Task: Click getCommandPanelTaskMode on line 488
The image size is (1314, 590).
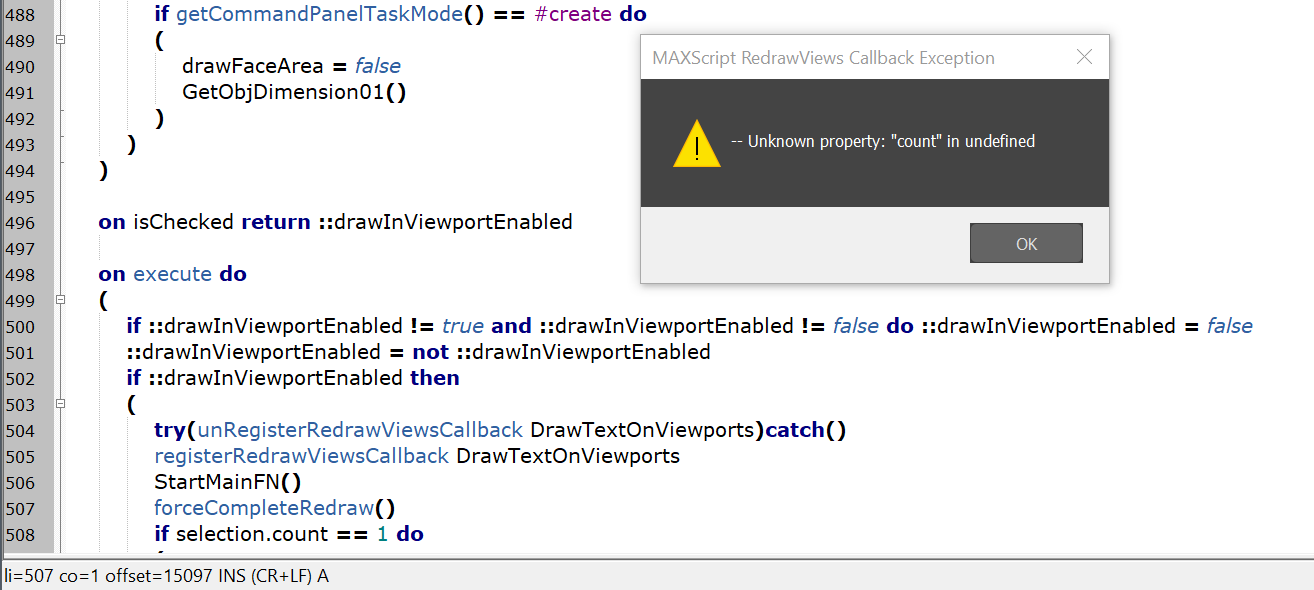Action: point(319,15)
